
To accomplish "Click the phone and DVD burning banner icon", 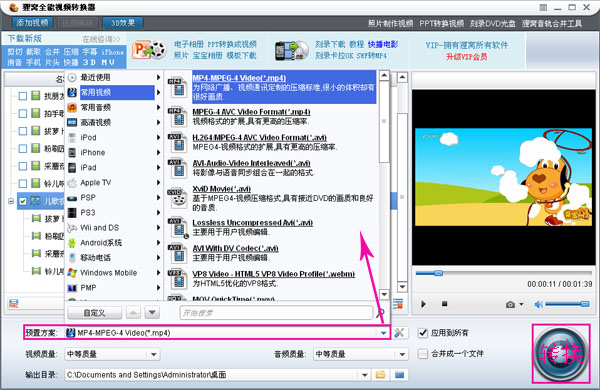I will pyautogui.click(x=292, y=51).
